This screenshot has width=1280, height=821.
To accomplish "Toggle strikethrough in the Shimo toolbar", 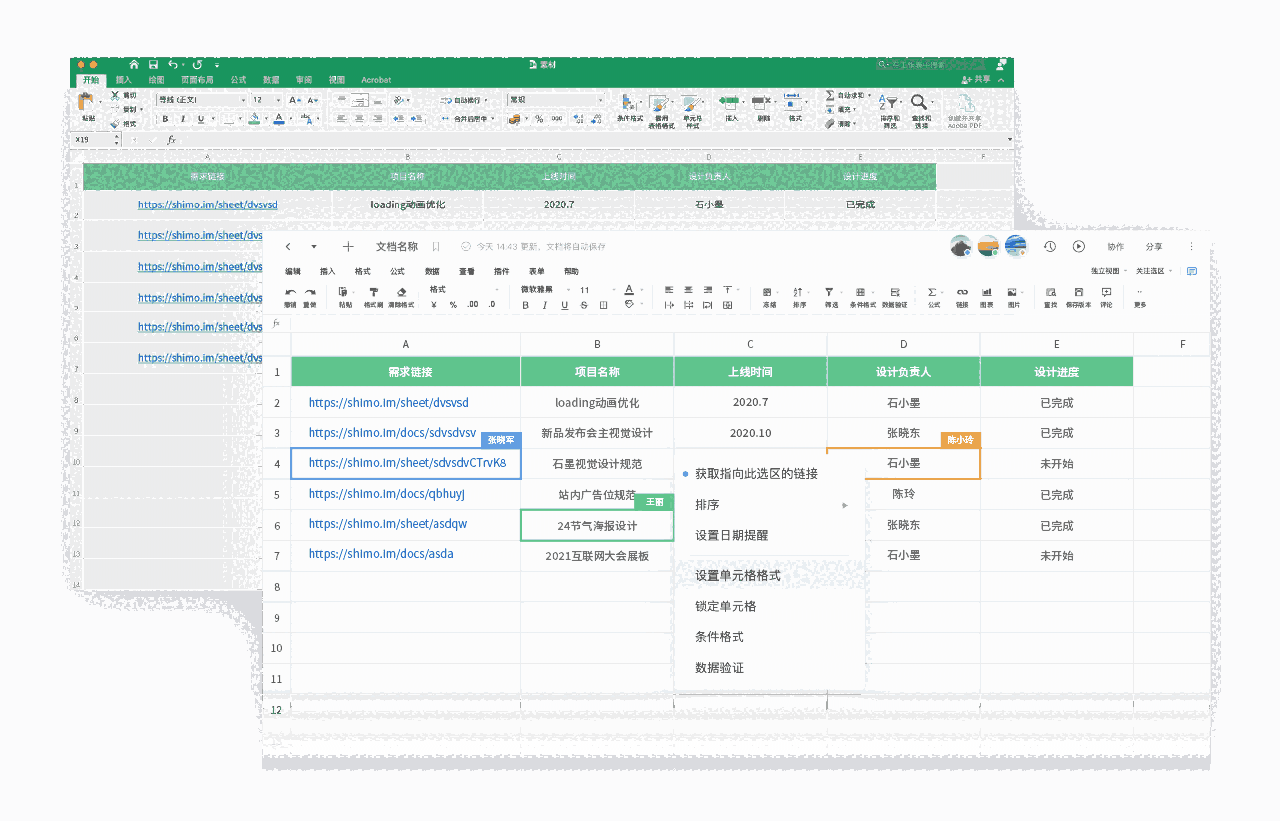I will click(584, 305).
